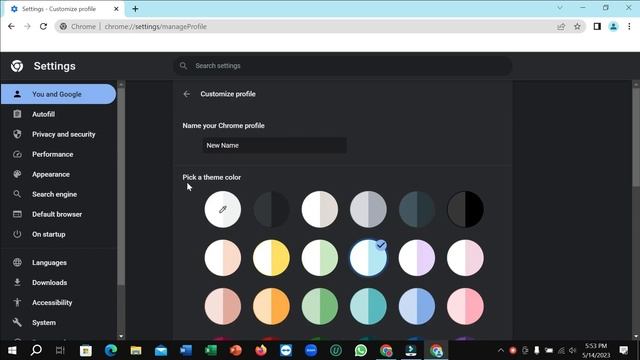Reload the settings page
The height and width of the screenshot is (360, 640).
pyautogui.click(x=43, y=27)
